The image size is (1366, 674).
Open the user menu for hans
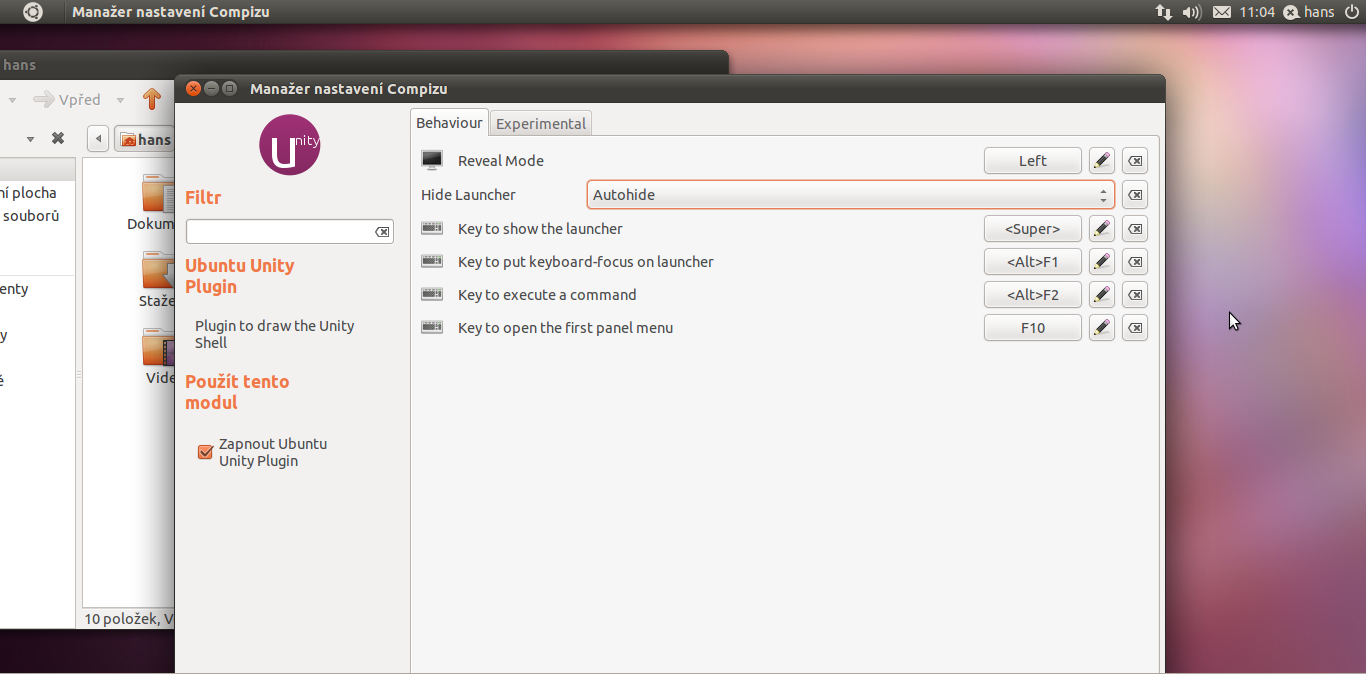1309,12
